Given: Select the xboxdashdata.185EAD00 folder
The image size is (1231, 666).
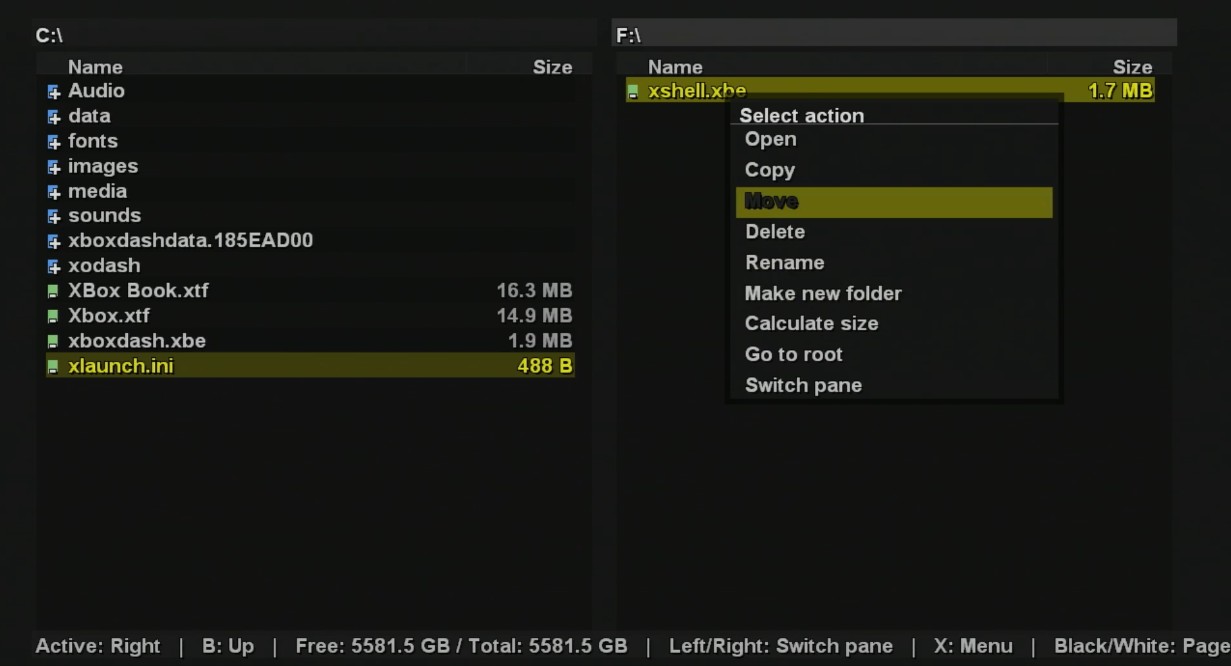Looking at the screenshot, I should pos(190,241).
